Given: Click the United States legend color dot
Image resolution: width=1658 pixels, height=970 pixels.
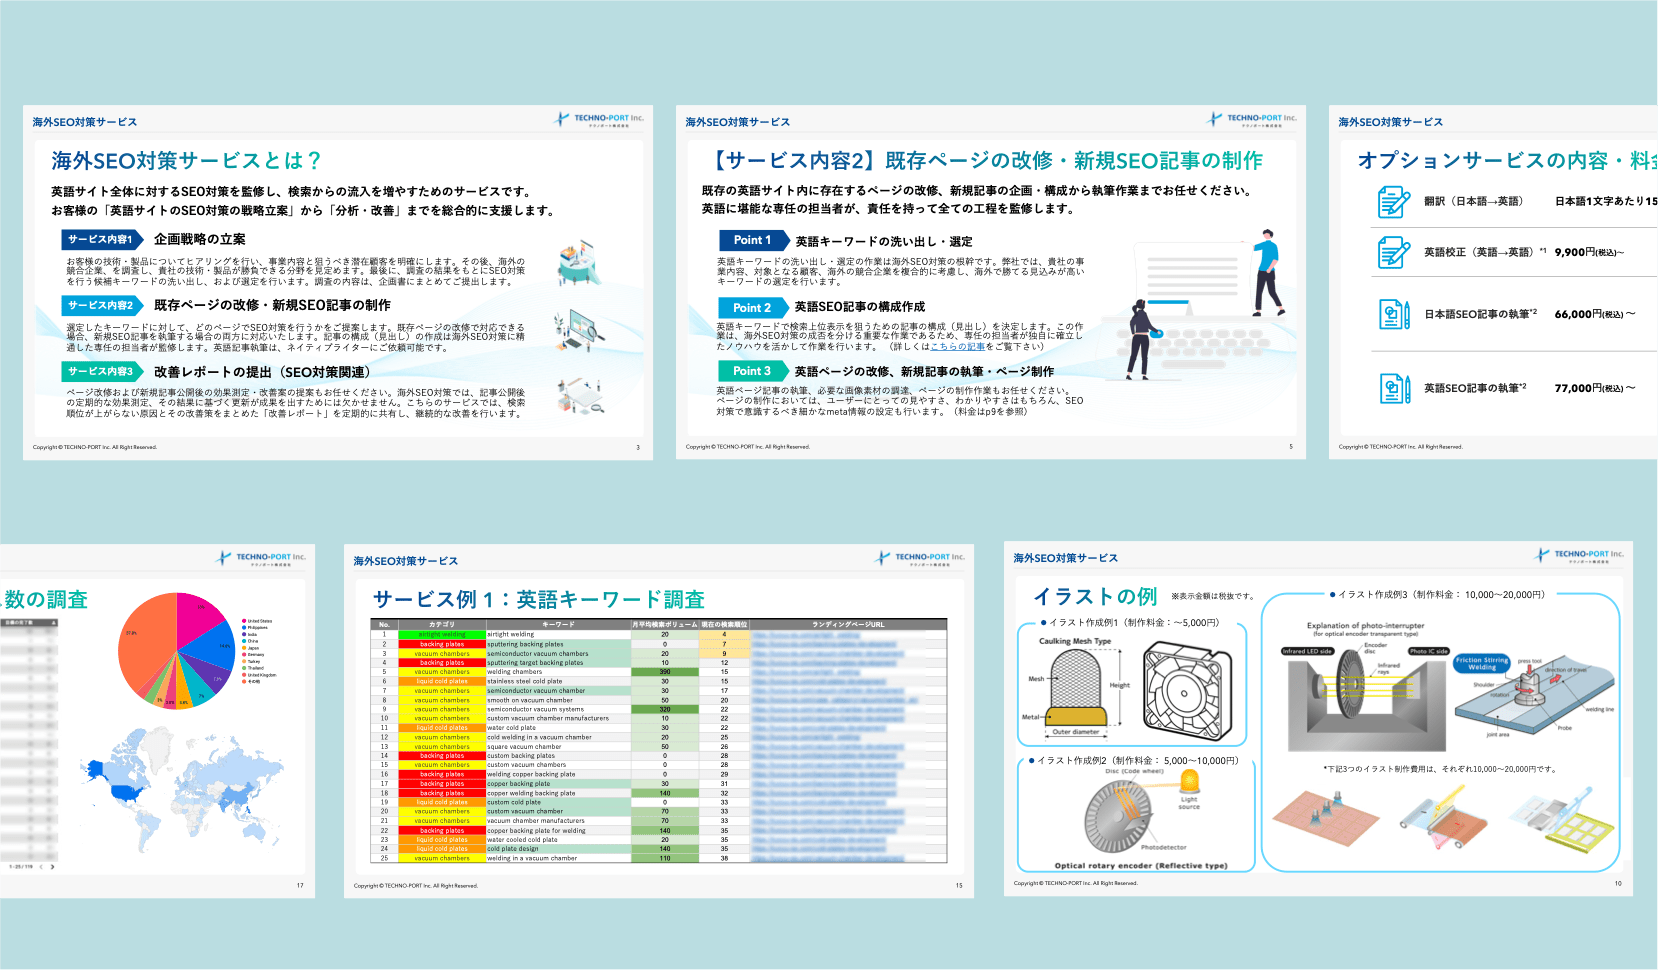Looking at the screenshot, I should tap(244, 621).
